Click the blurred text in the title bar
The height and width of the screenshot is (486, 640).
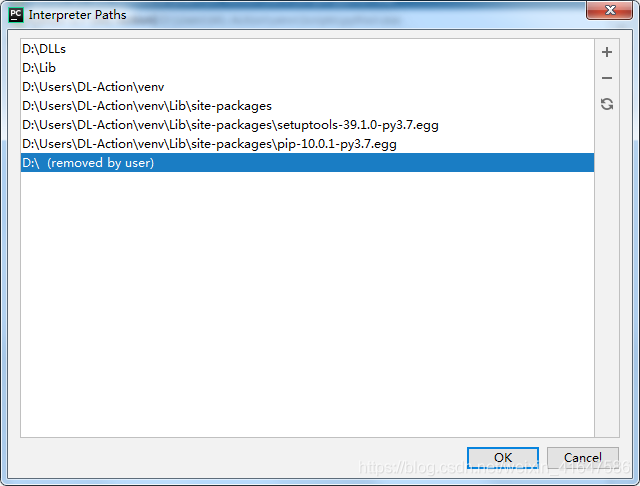pyautogui.click(x=270, y=18)
